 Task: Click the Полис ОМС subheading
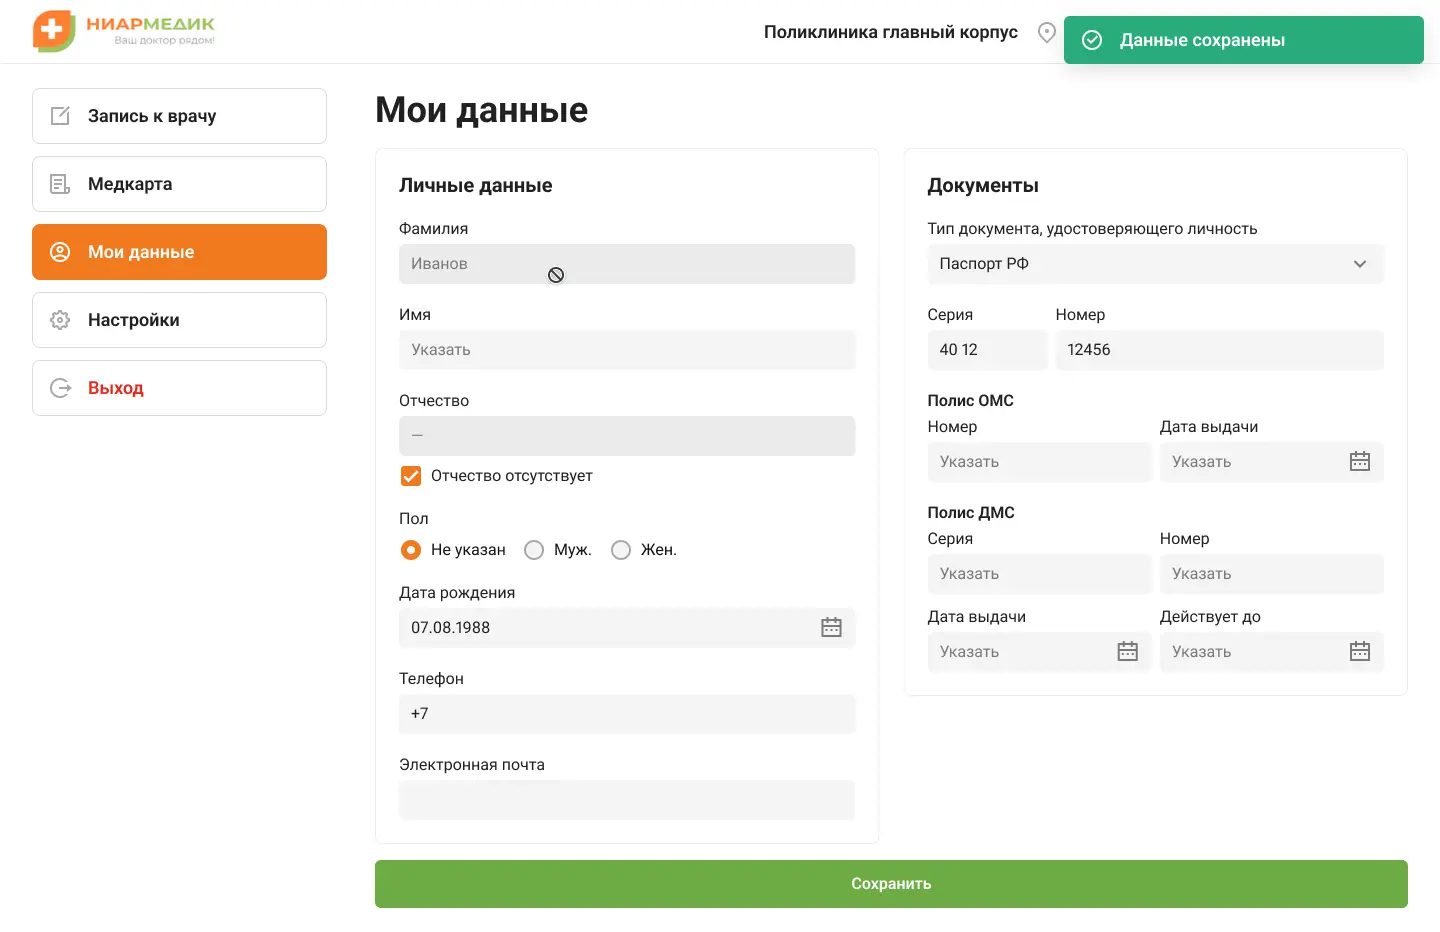(970, 400)
